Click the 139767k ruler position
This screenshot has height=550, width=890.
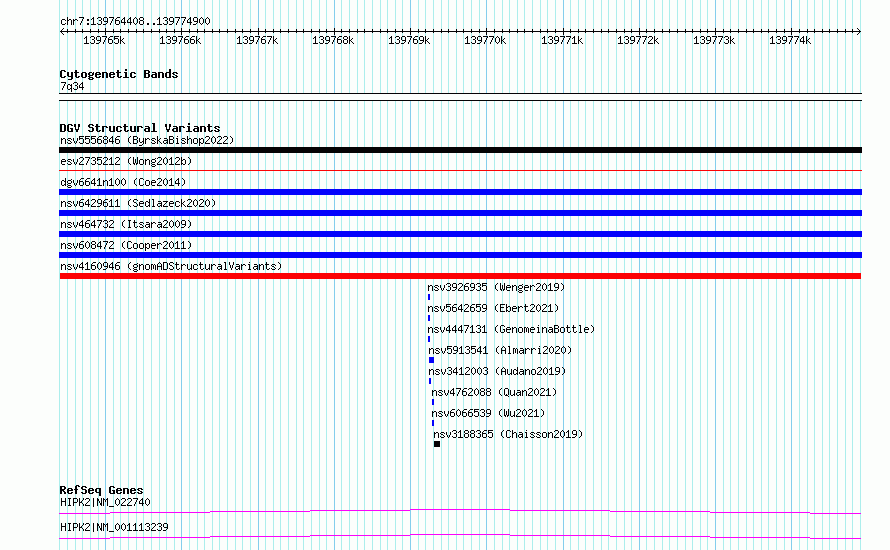[257, 40]
